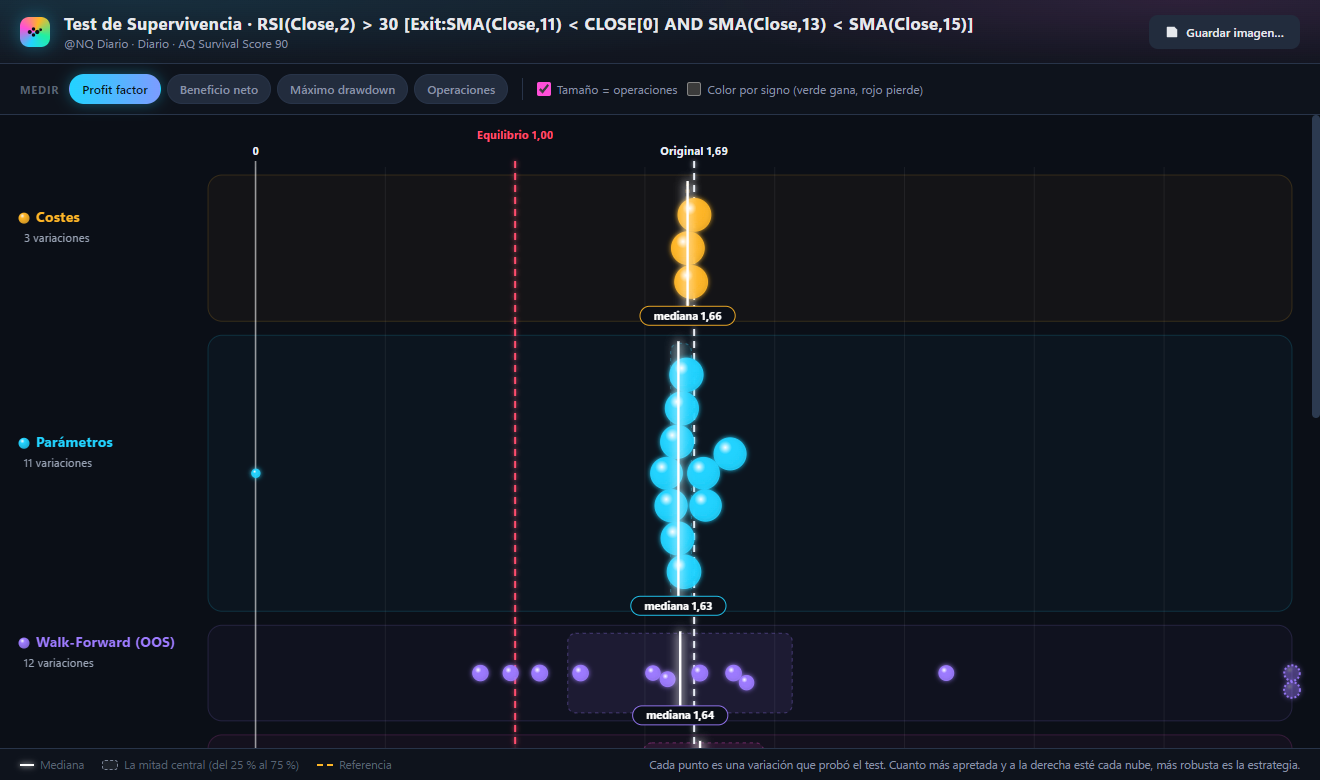Uncheck the Tamaño = operaciones checkbox
The width and height of the screenshot is (1320, 780).
(544, 89)
